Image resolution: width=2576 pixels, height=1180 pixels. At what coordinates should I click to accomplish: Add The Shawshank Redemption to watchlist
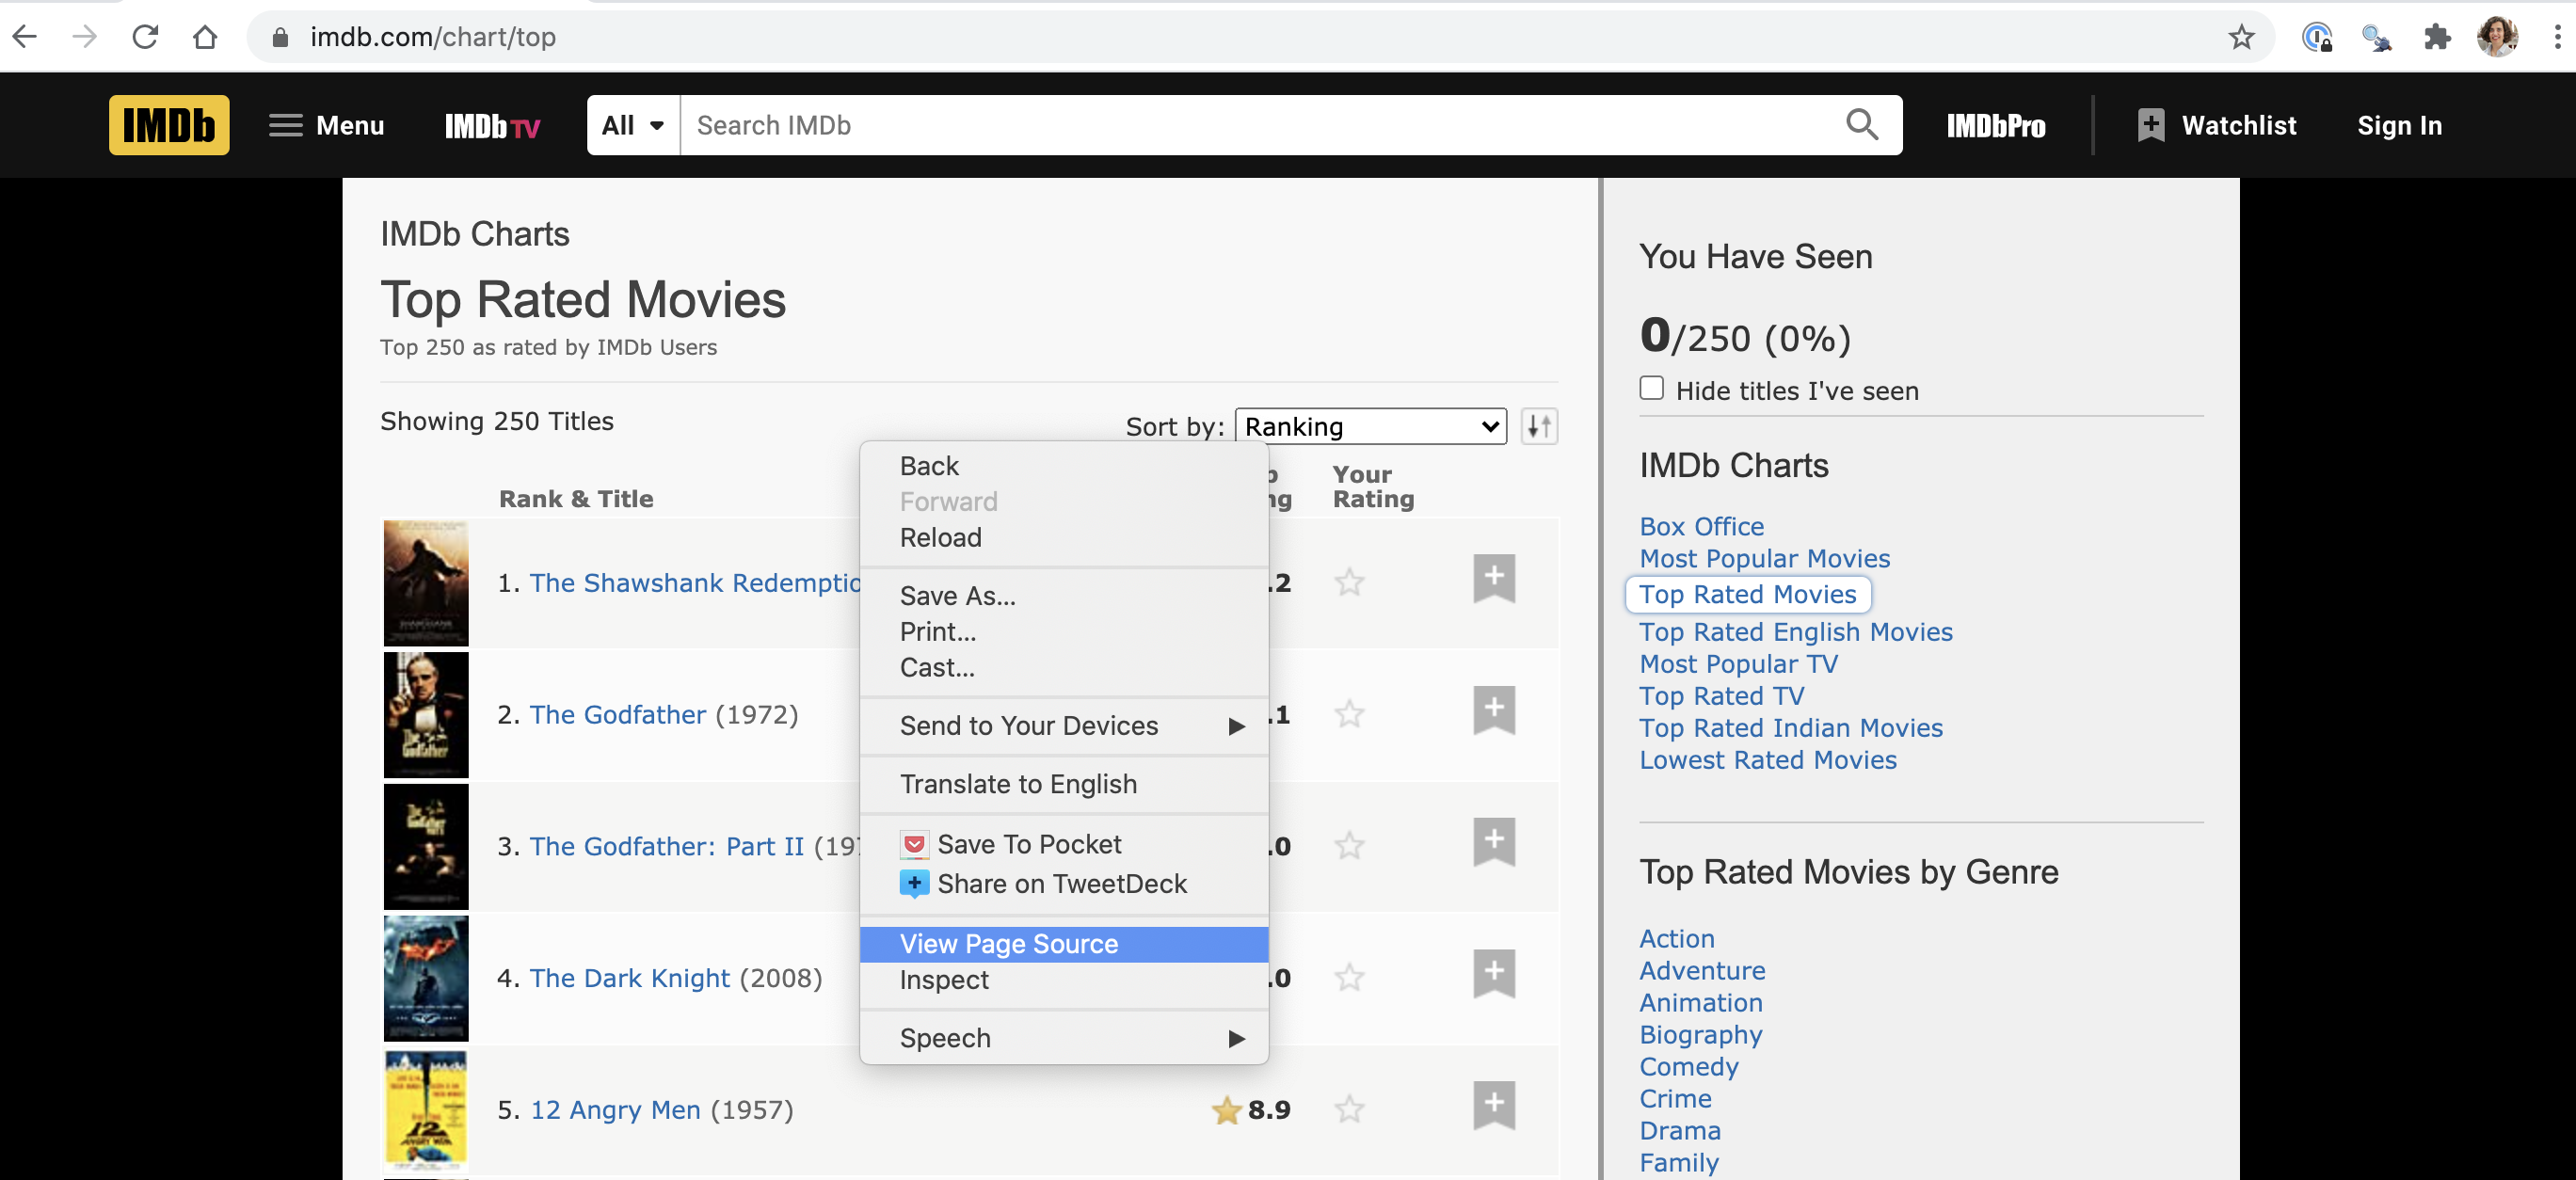[1494, 578]
